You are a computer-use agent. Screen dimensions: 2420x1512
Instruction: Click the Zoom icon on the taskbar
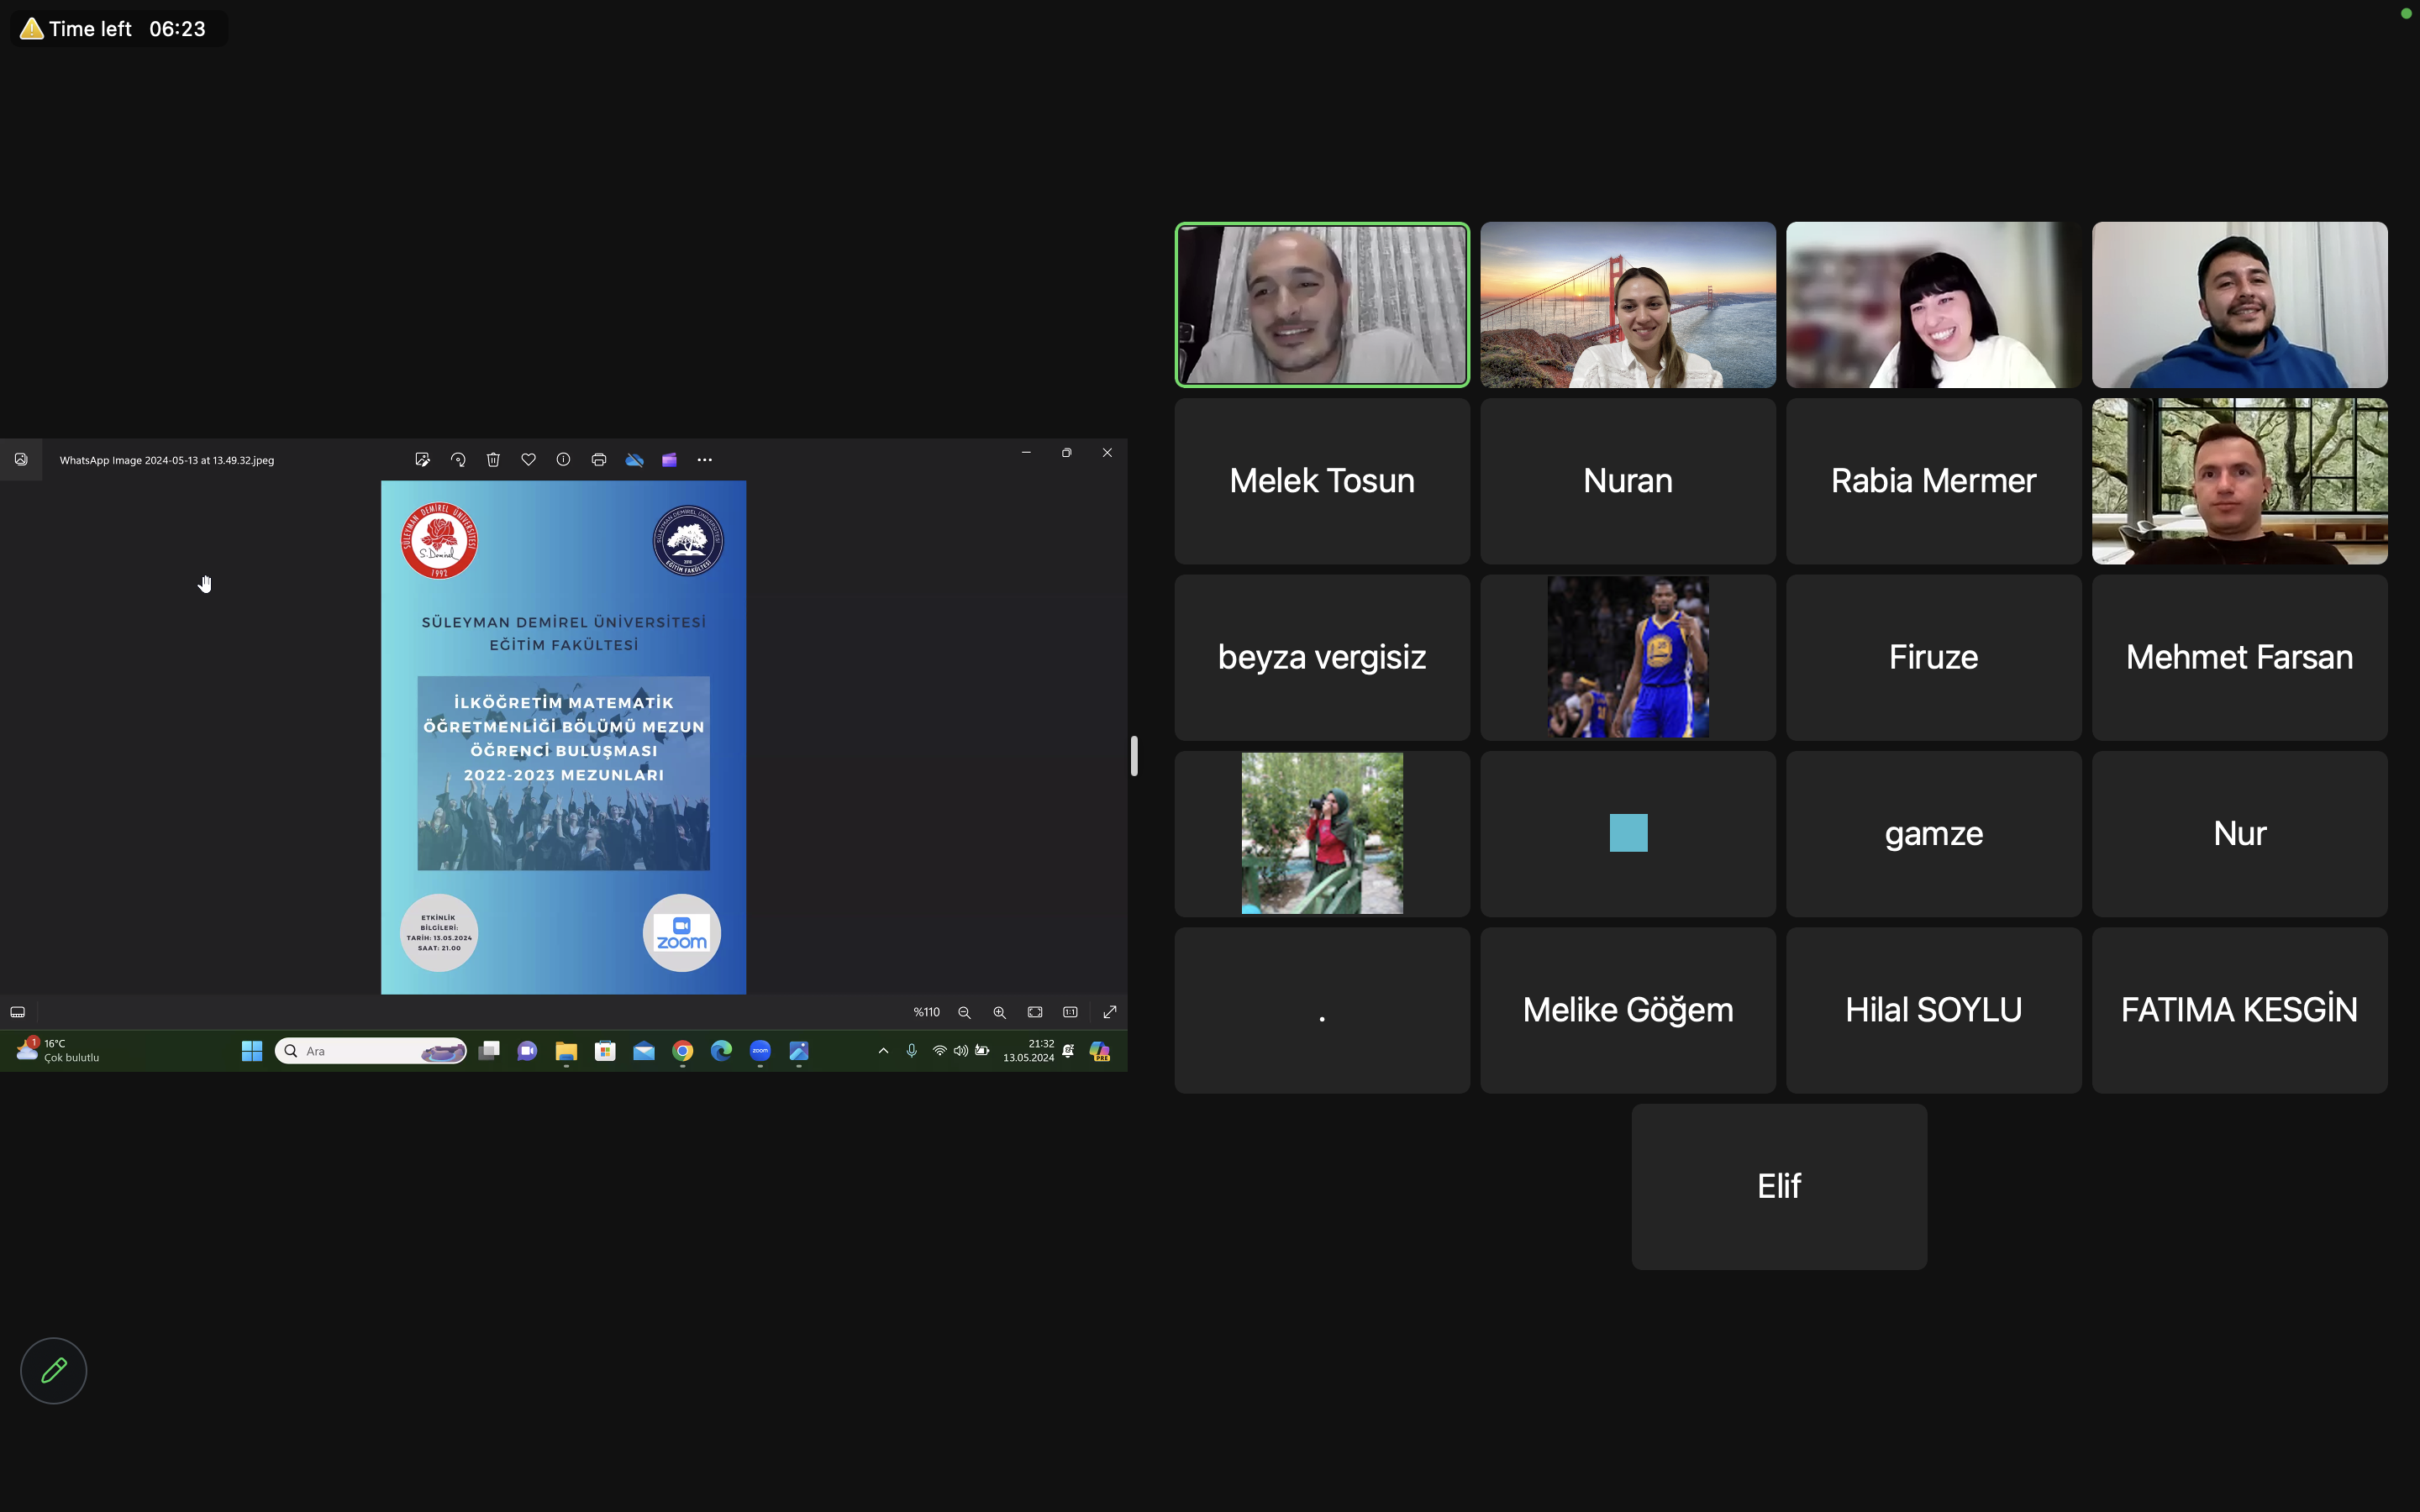tap(760, 1051)
